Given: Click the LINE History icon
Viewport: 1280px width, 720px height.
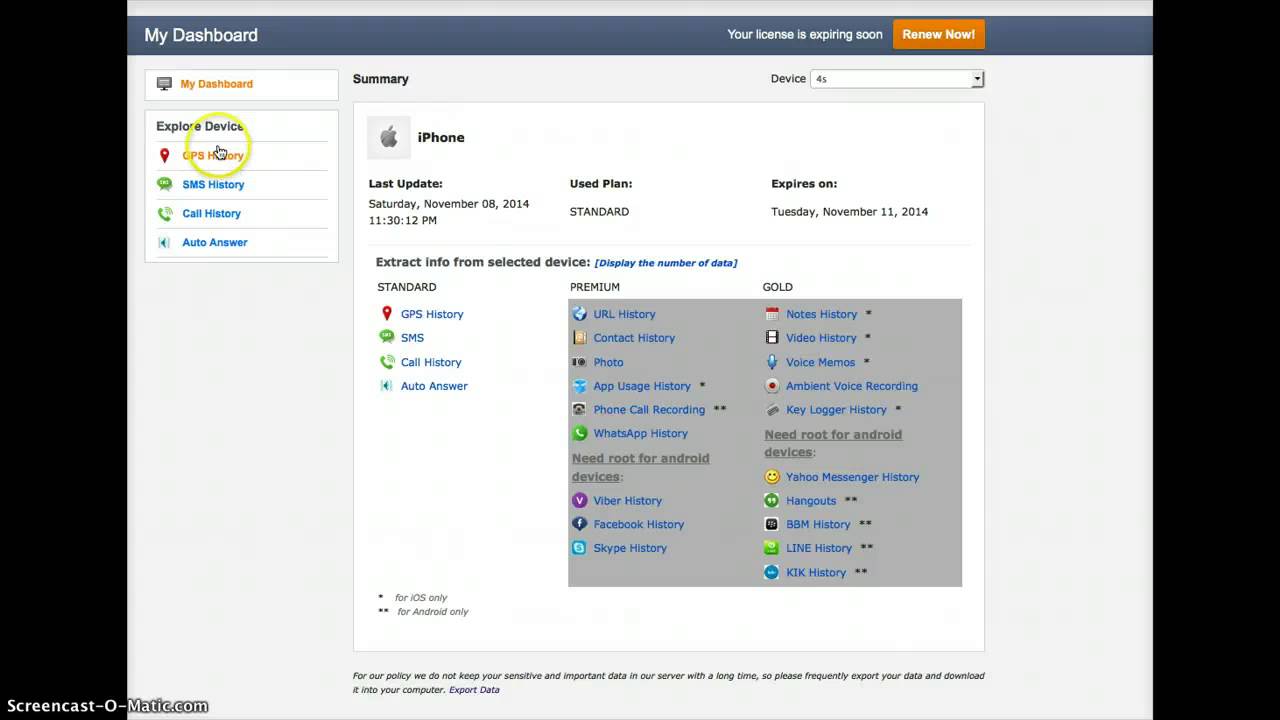Looking at the screenshot, I should (772, 548).
